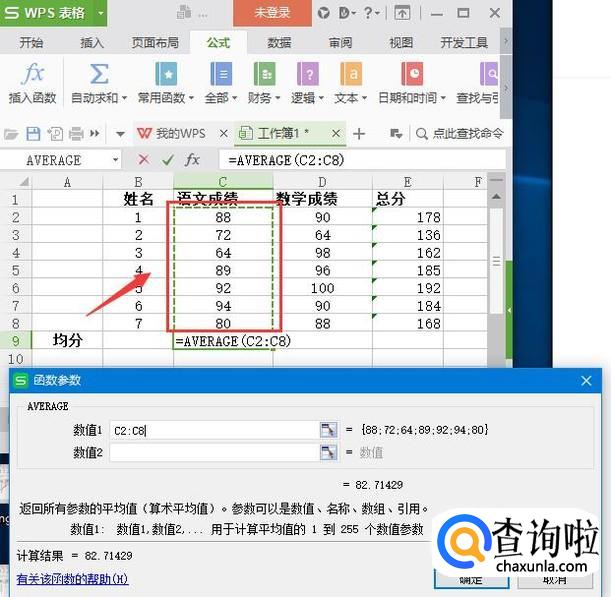The height and width of the screenshot is (597, 611).
Task: Switch to the 开始 ribbon tab
Action: tap(31, 42)
